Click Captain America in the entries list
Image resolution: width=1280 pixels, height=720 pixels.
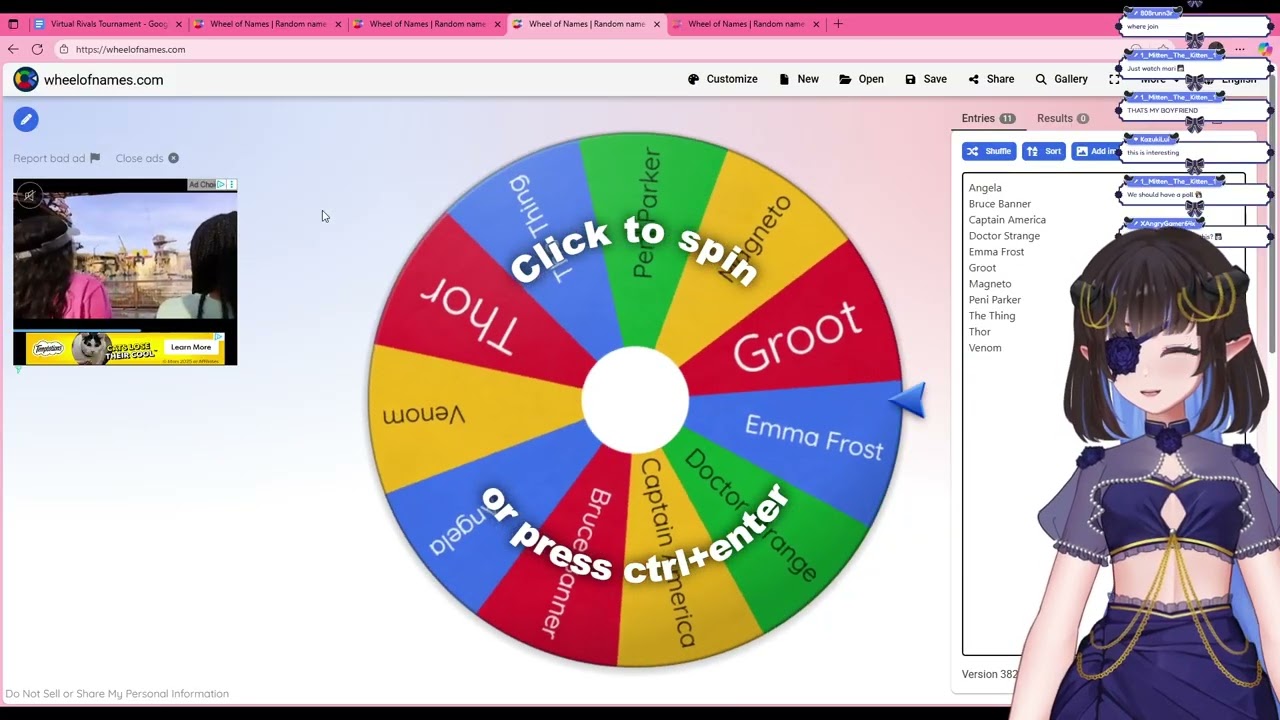(1007, 220)
